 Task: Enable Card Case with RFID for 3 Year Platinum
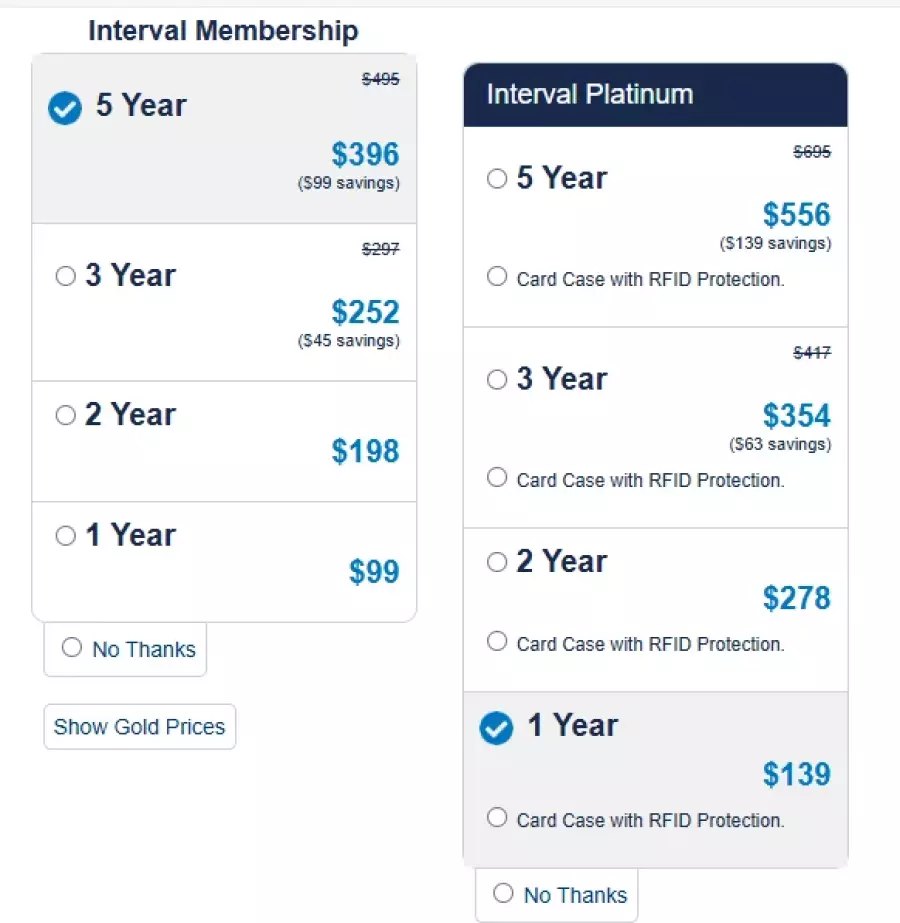tap(497, 478)
